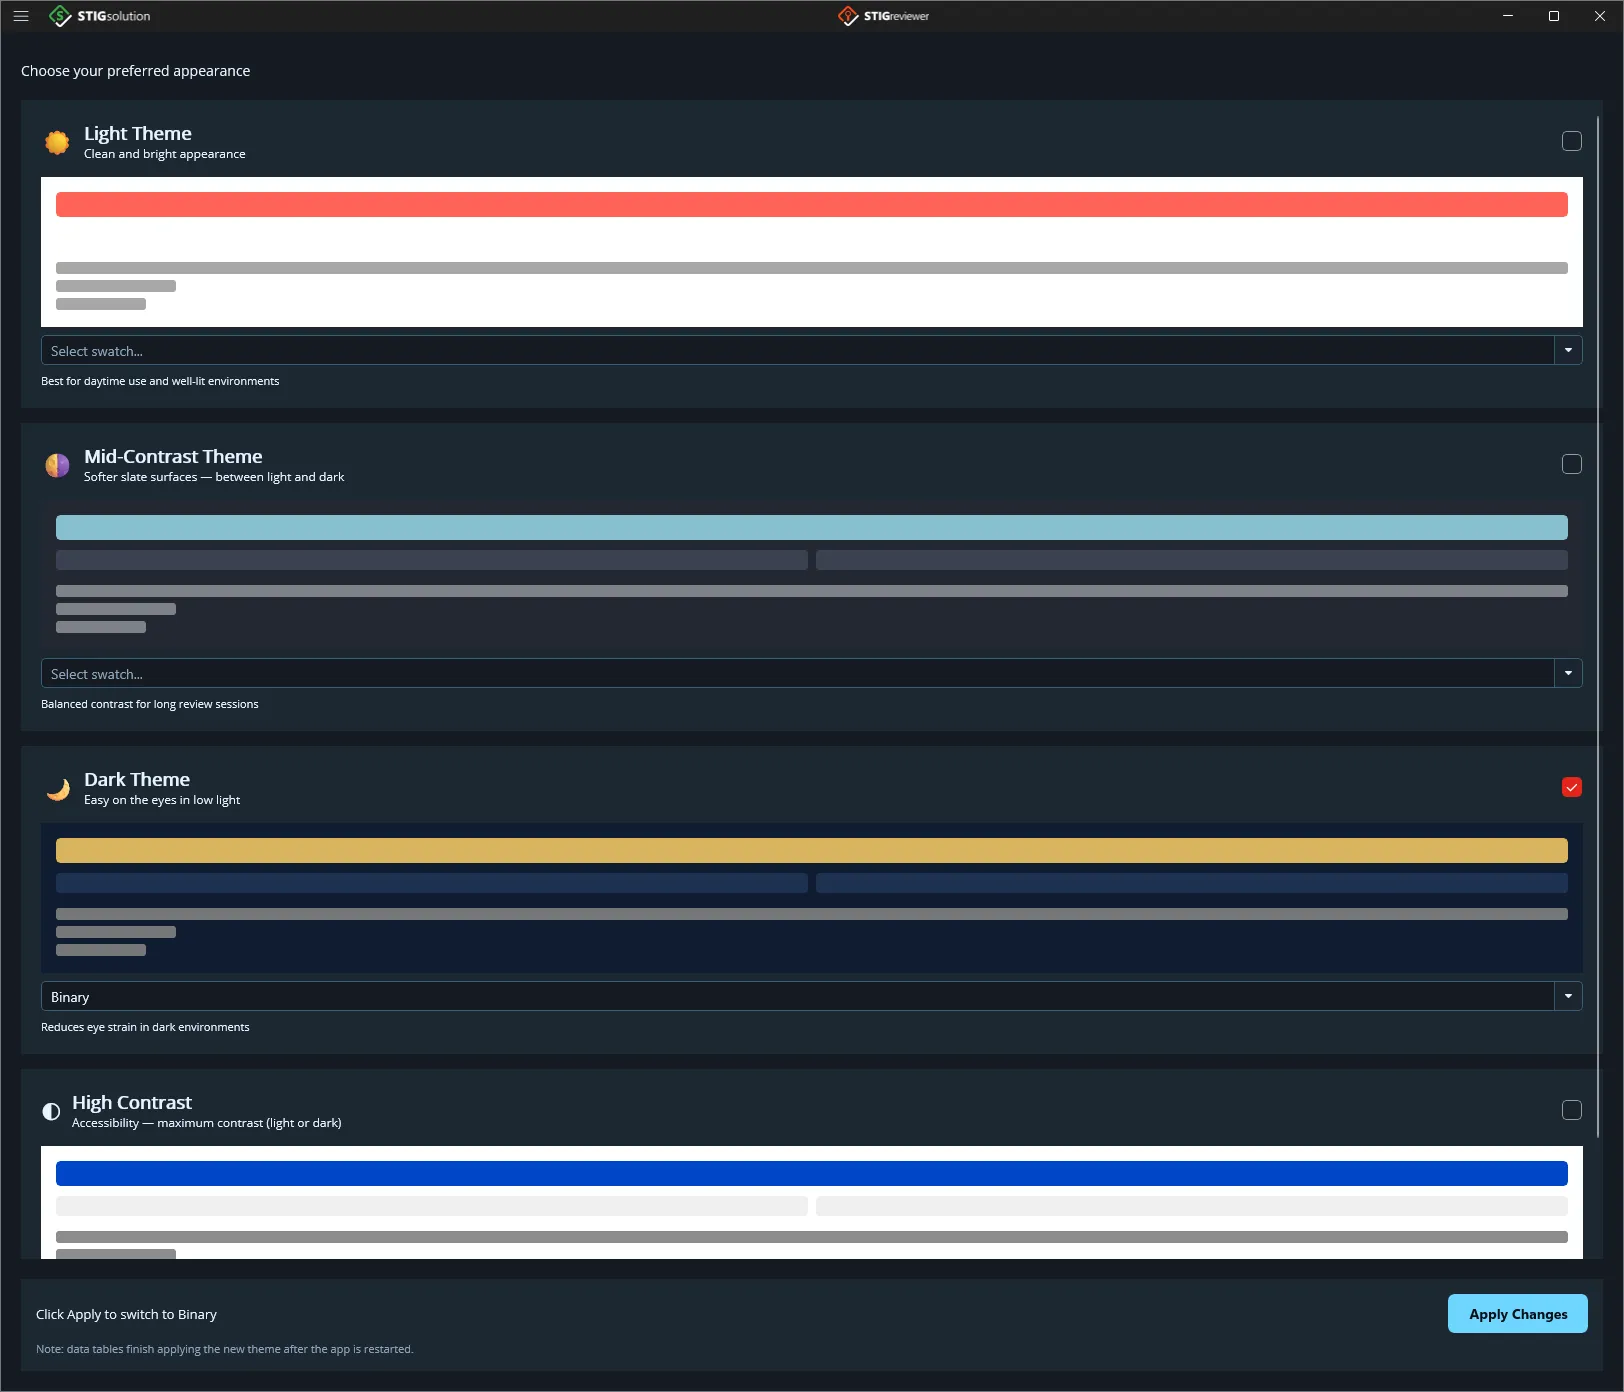
Task: Click 'Choose your preferred appearance' heading
Action: click(x=136, y=71)
